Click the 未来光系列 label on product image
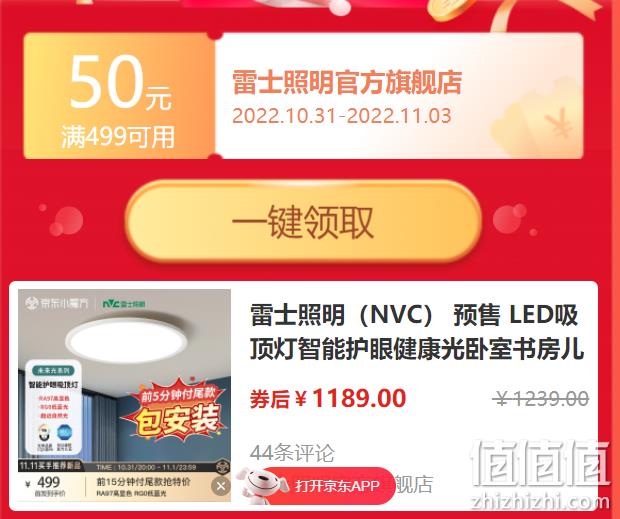This screenshot has height=519, width=620. tap(53, 370)
